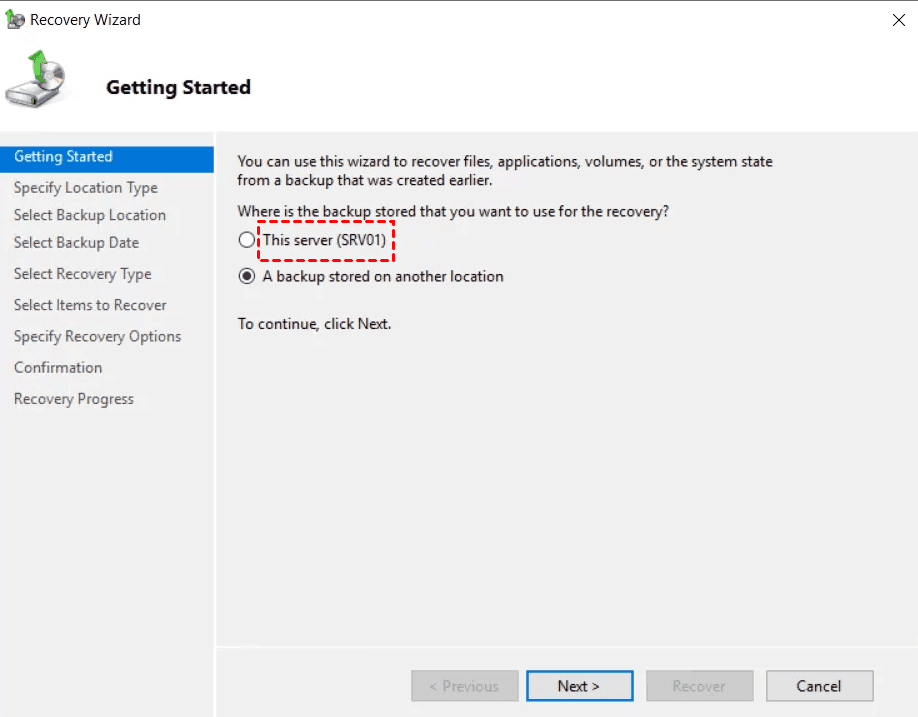This screenshot has width=918, height=717.
Task: Click the Cancel button
Action: pyautogui.click(x=819, y=686)
